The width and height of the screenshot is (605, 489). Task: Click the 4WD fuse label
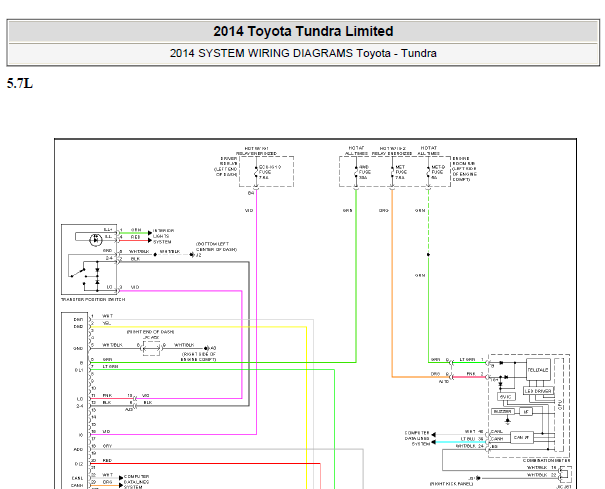364,173
